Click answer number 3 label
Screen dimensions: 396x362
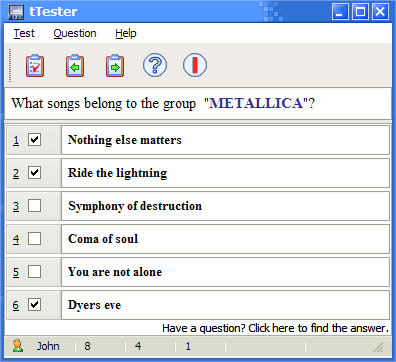pos(16,206)
